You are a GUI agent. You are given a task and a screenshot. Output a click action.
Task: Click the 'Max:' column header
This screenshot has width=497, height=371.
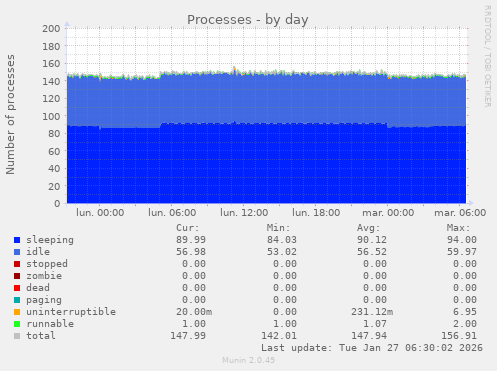point(459,228)
